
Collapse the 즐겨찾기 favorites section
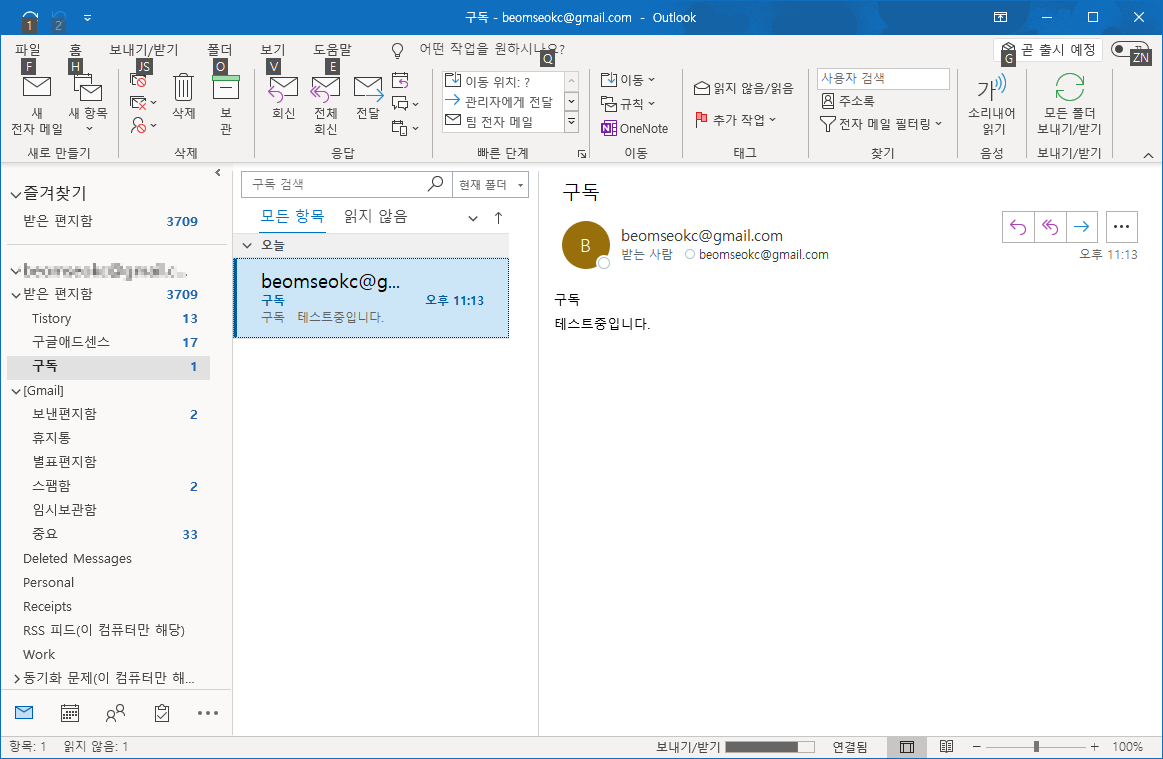tap(15, 194)
